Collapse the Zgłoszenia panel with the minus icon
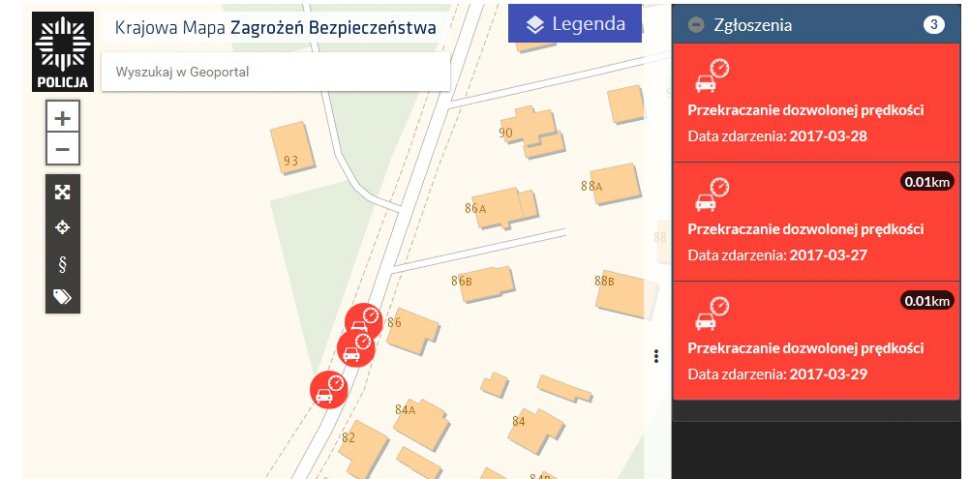Image resolution: width=970 pixels, height=479 pixels. tap(697, 25)
